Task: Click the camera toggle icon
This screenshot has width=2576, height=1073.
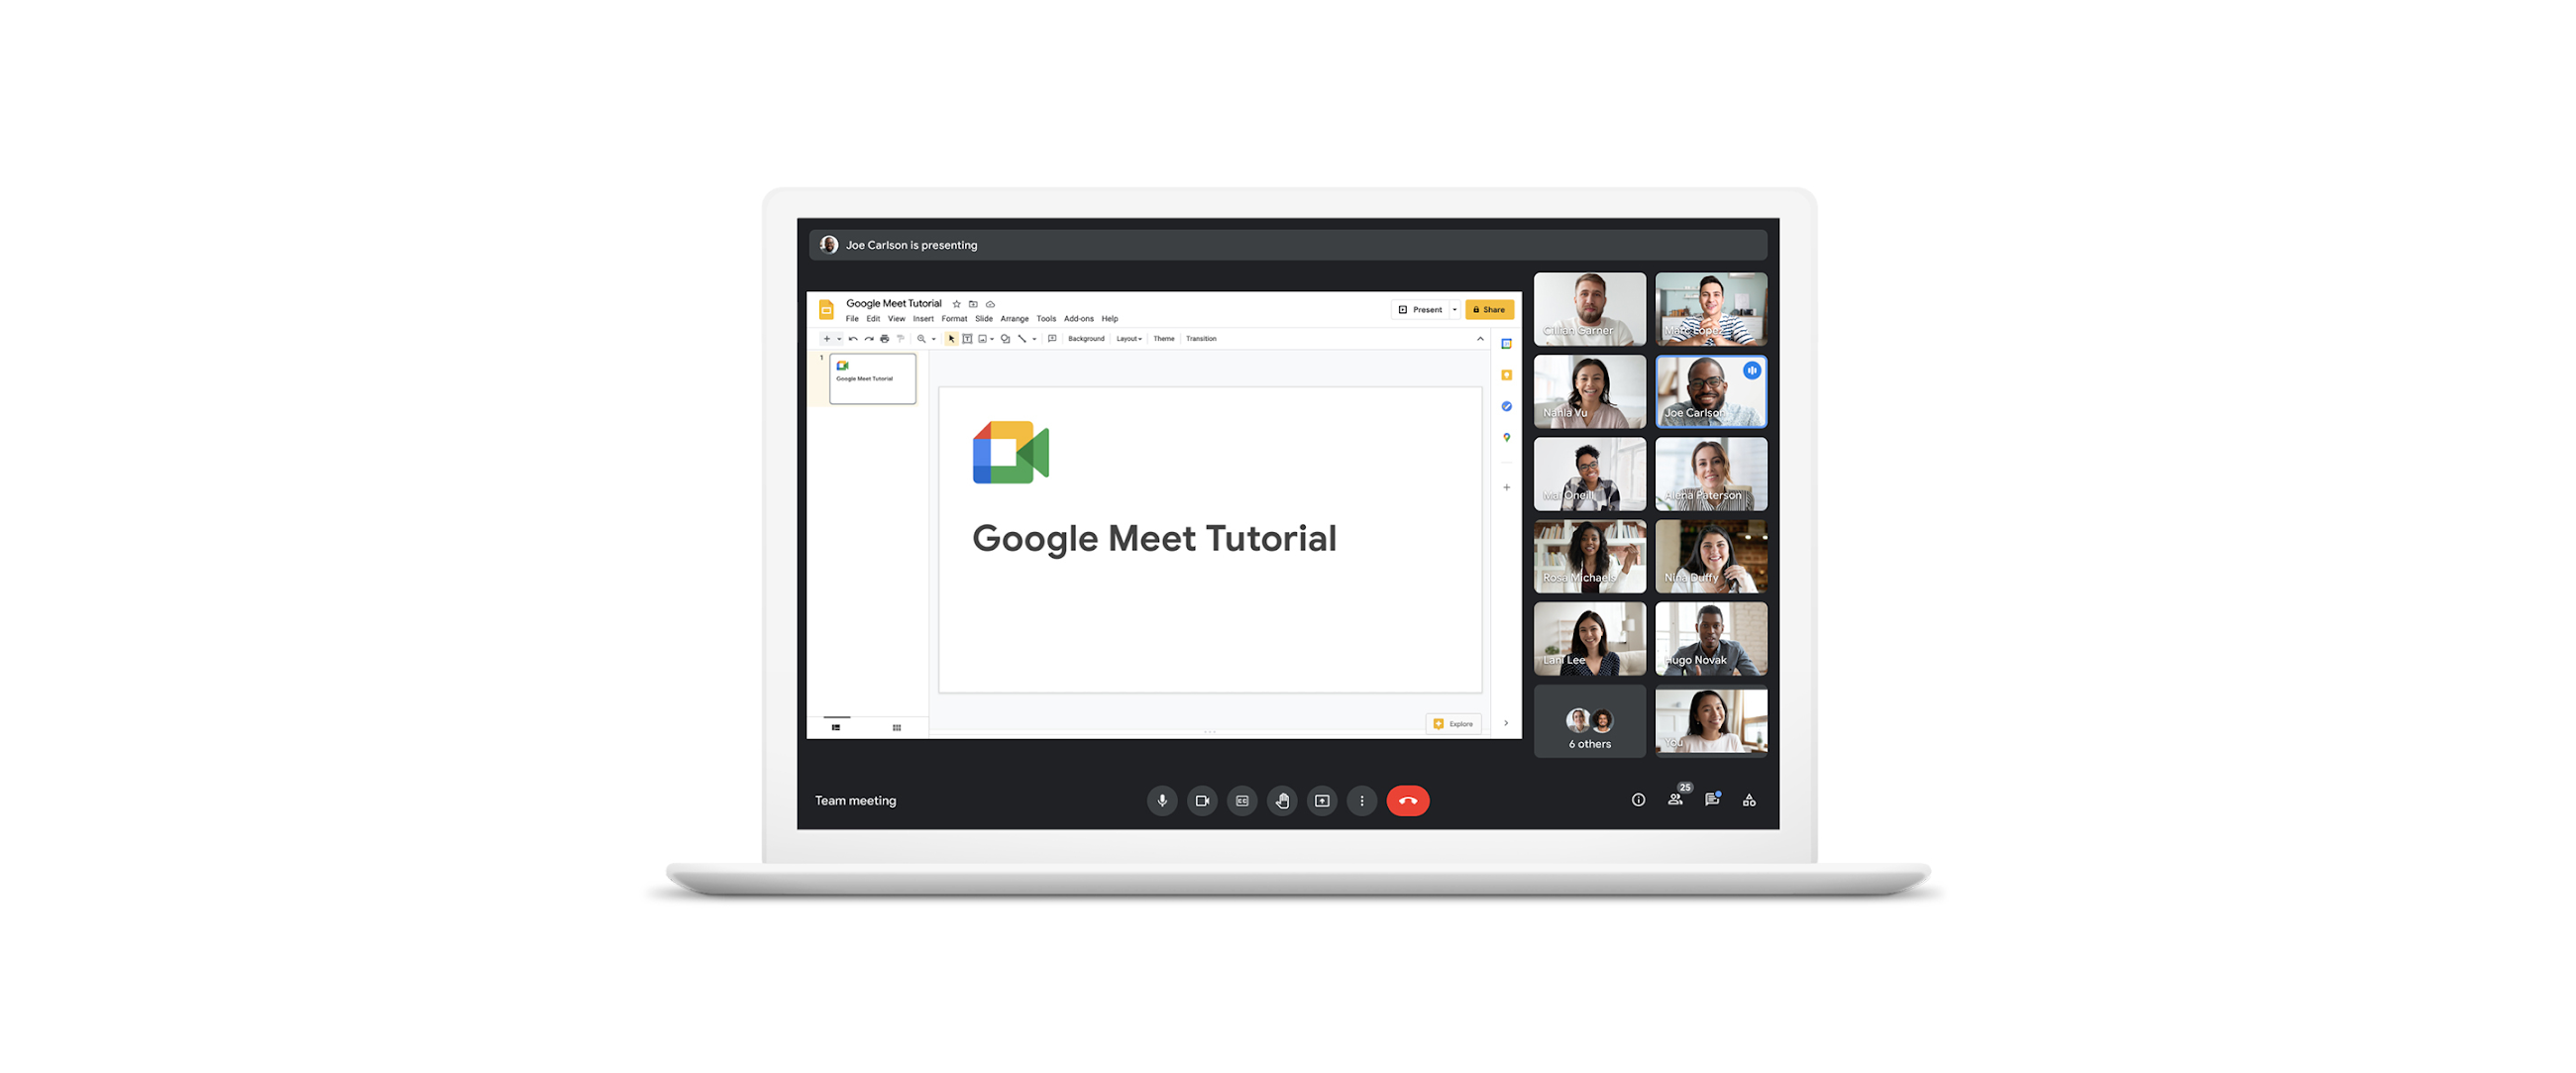Action: (1201, 801)
